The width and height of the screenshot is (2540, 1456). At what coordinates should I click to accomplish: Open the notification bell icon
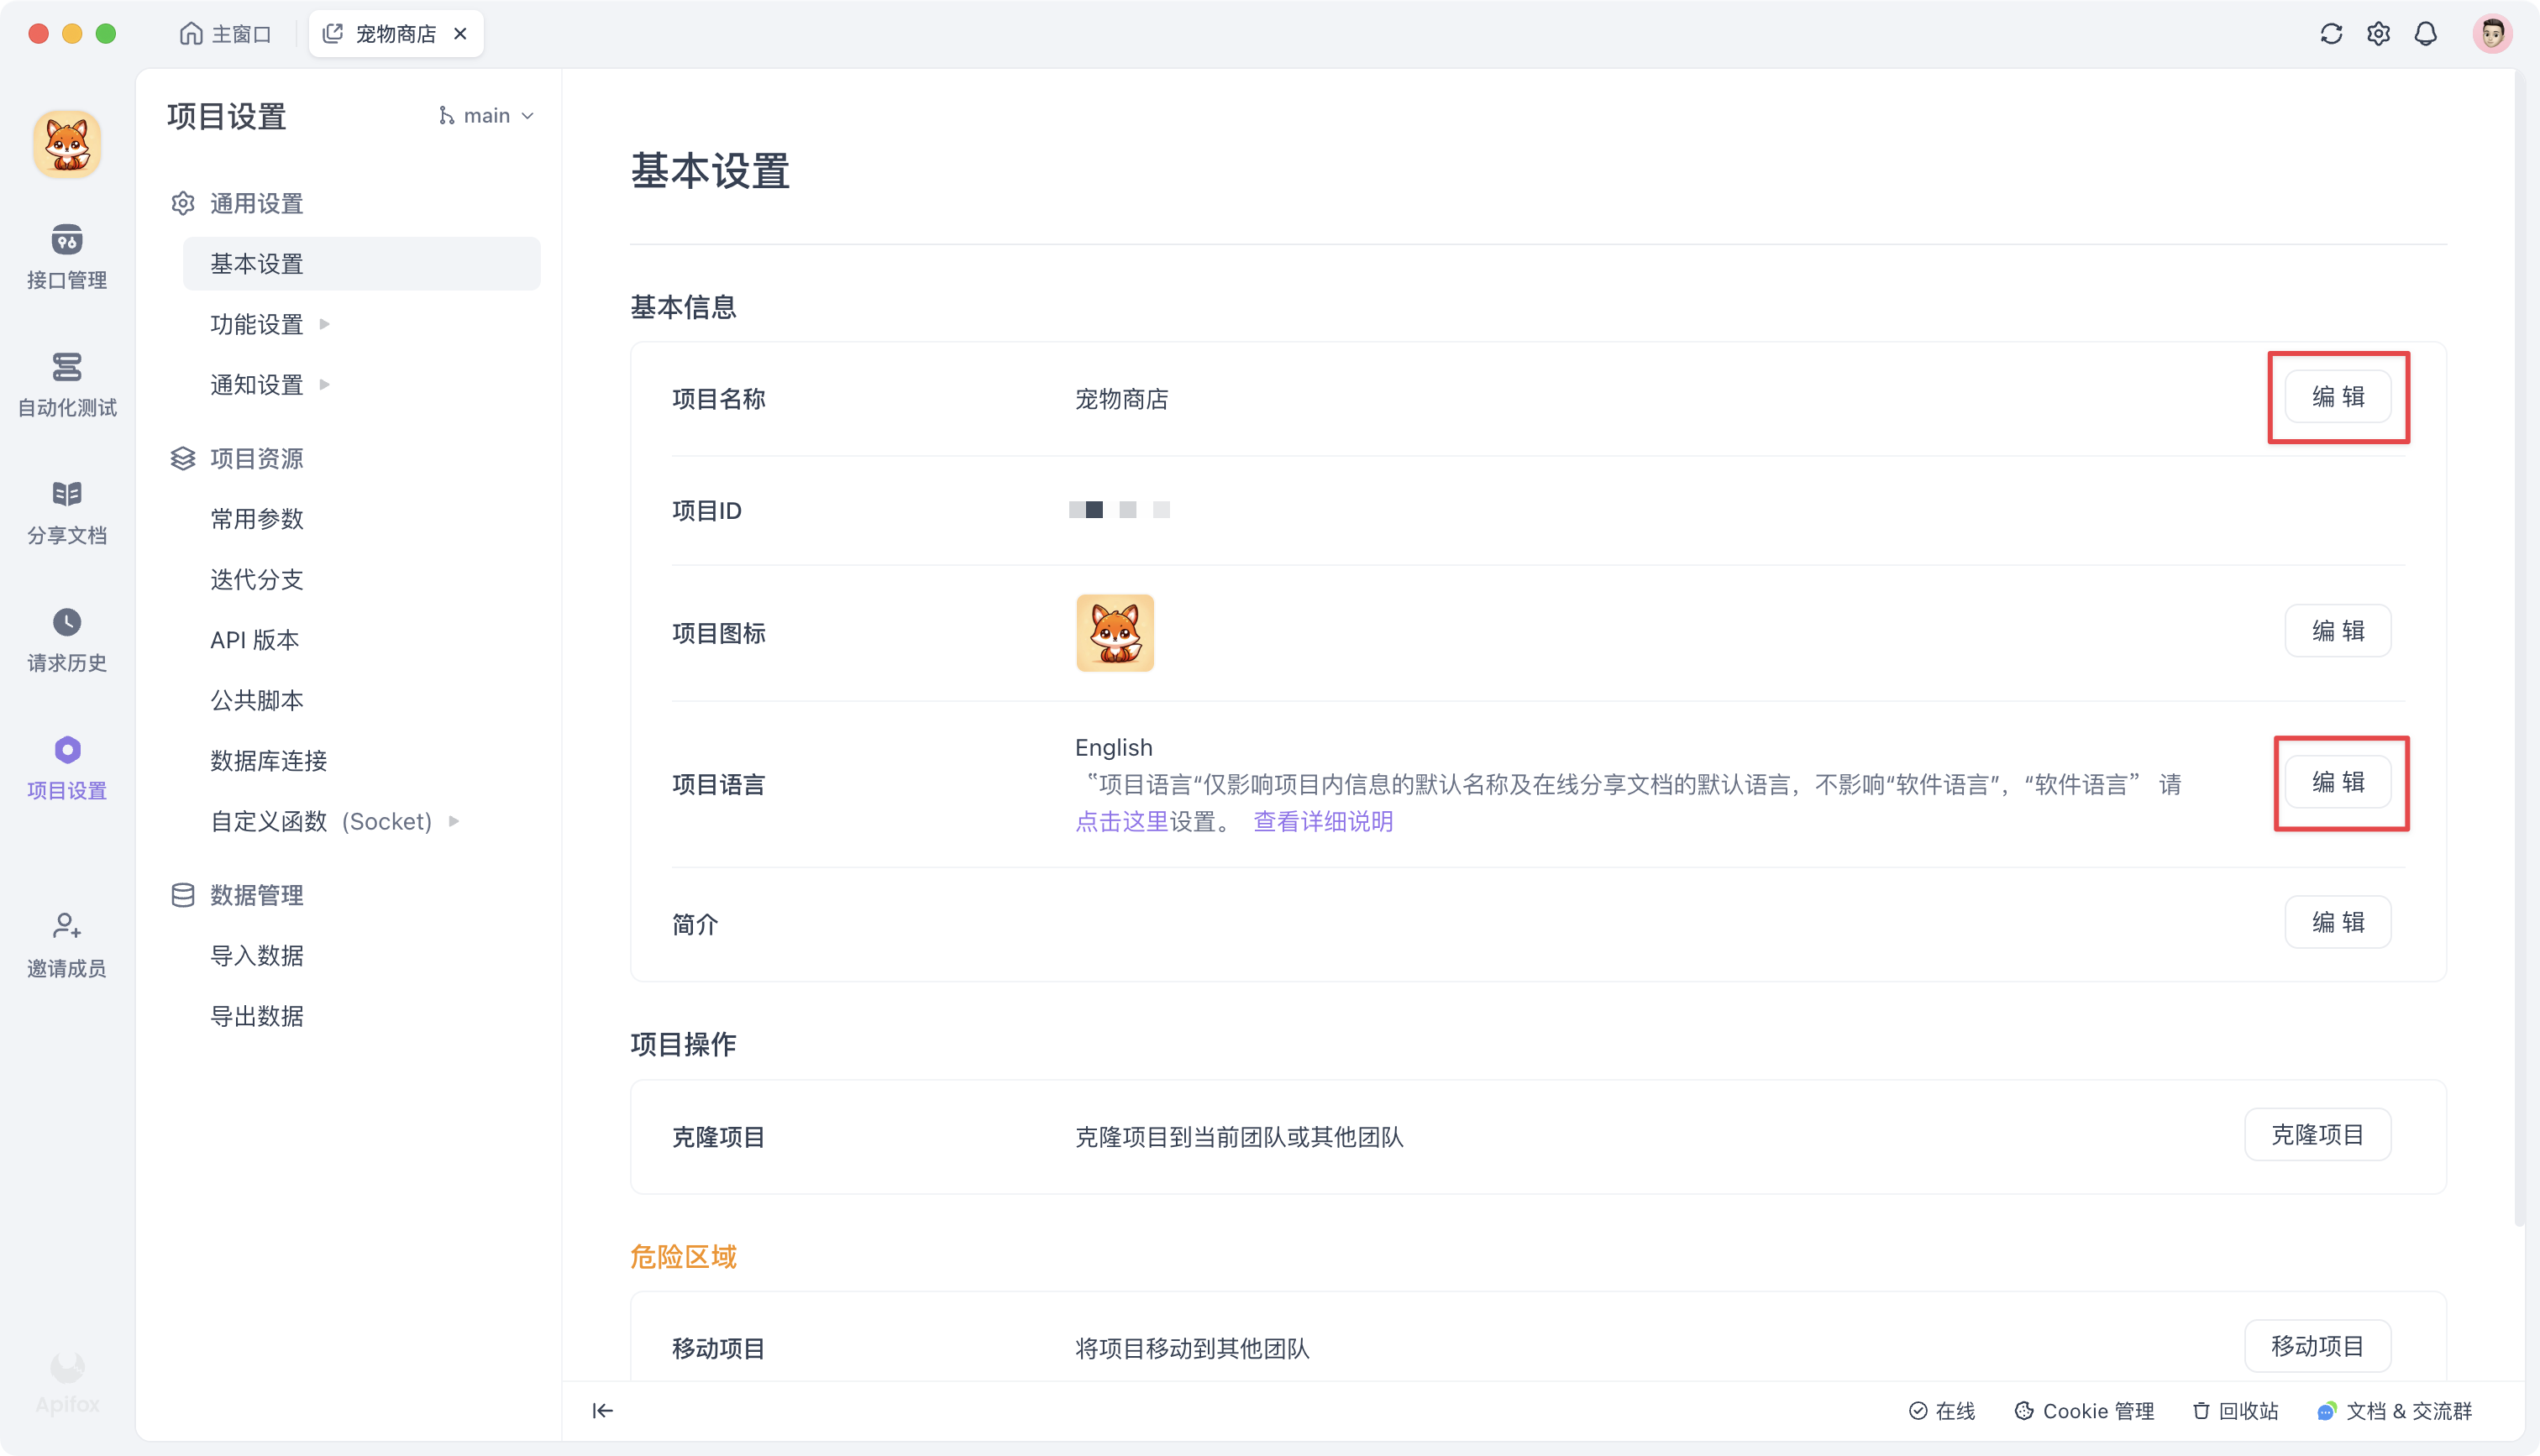[x=2426, y=33]
